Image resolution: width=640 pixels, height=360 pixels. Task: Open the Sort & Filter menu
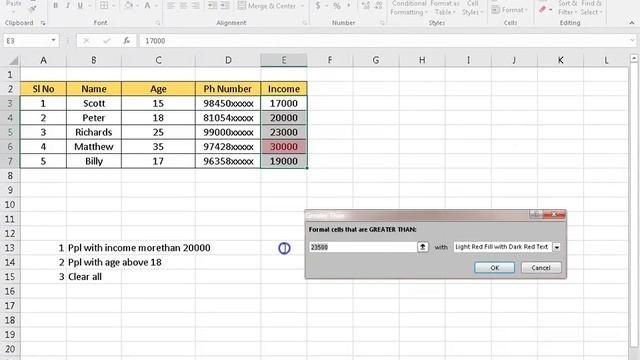pos(567,8)
